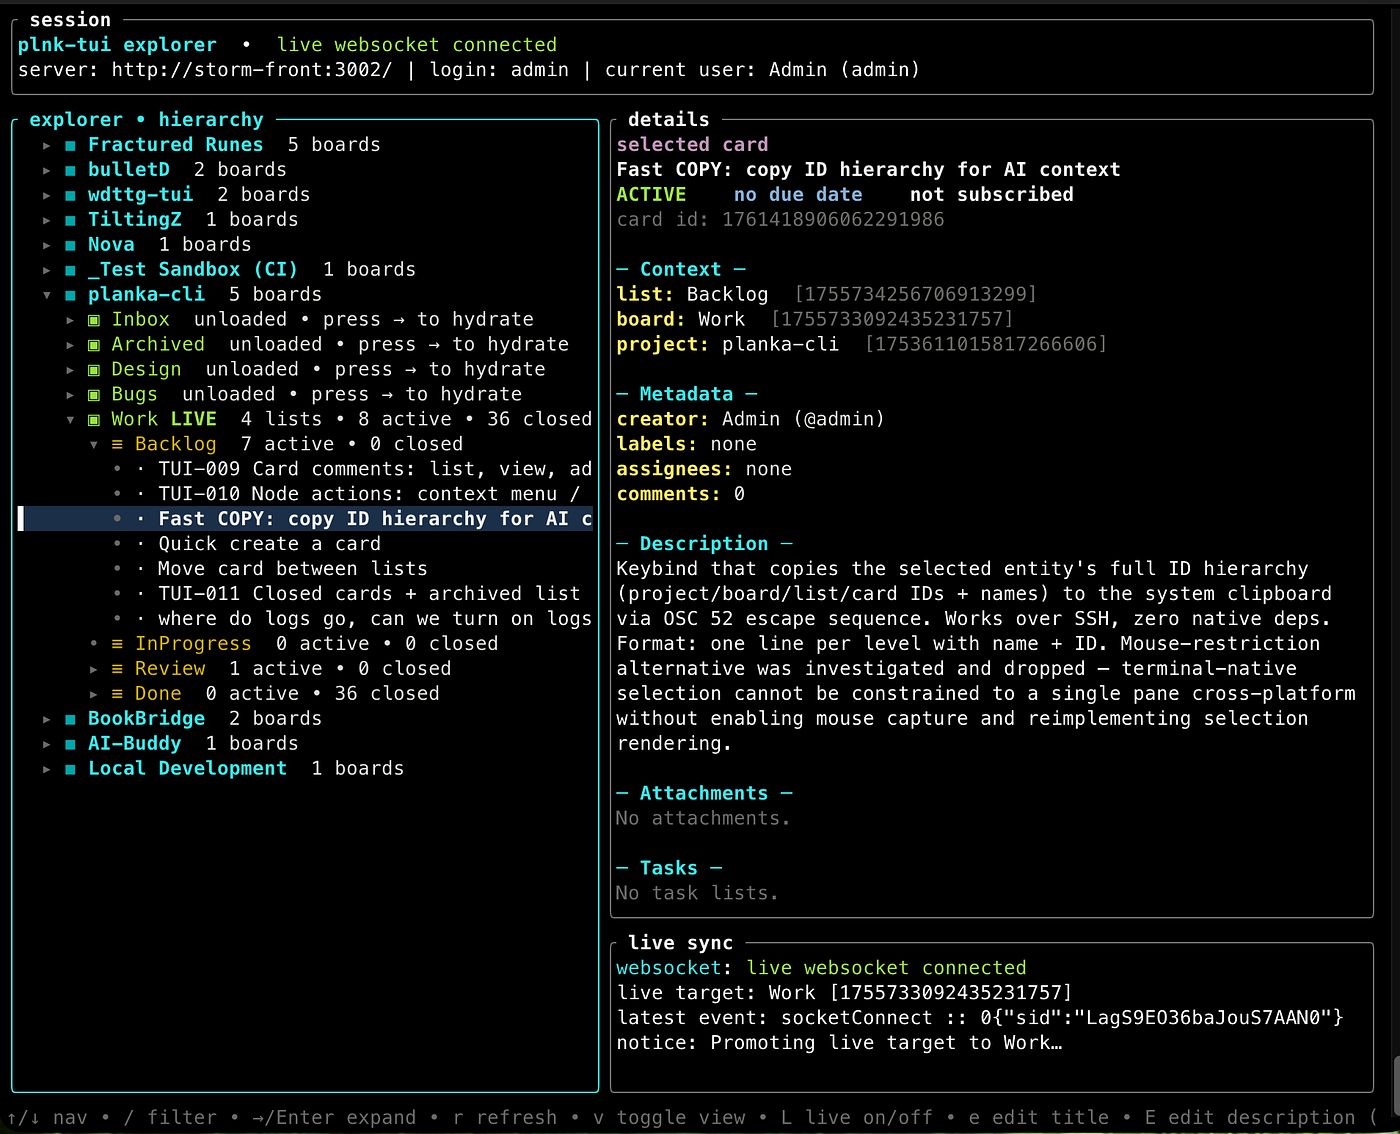Click the card id 1761418906062291986

coord(833,220)
